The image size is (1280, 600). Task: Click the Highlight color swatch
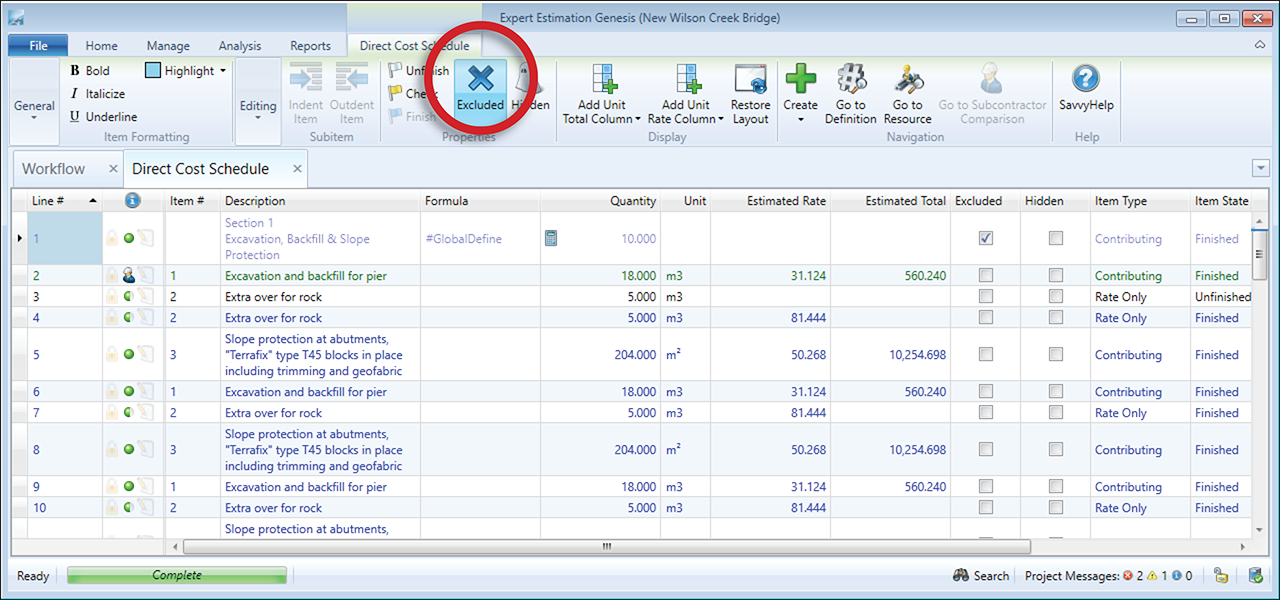[153, 71]
